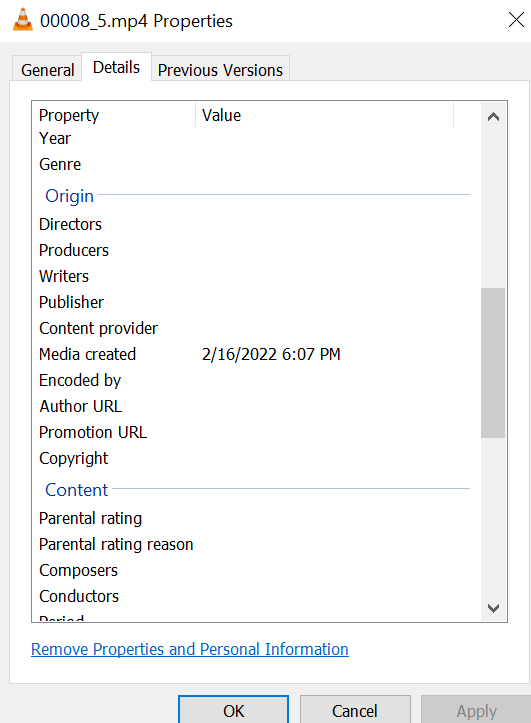Viewport: 531px width, 723px height.
Task: Select the Details tab
Action: tap(116, 67)
